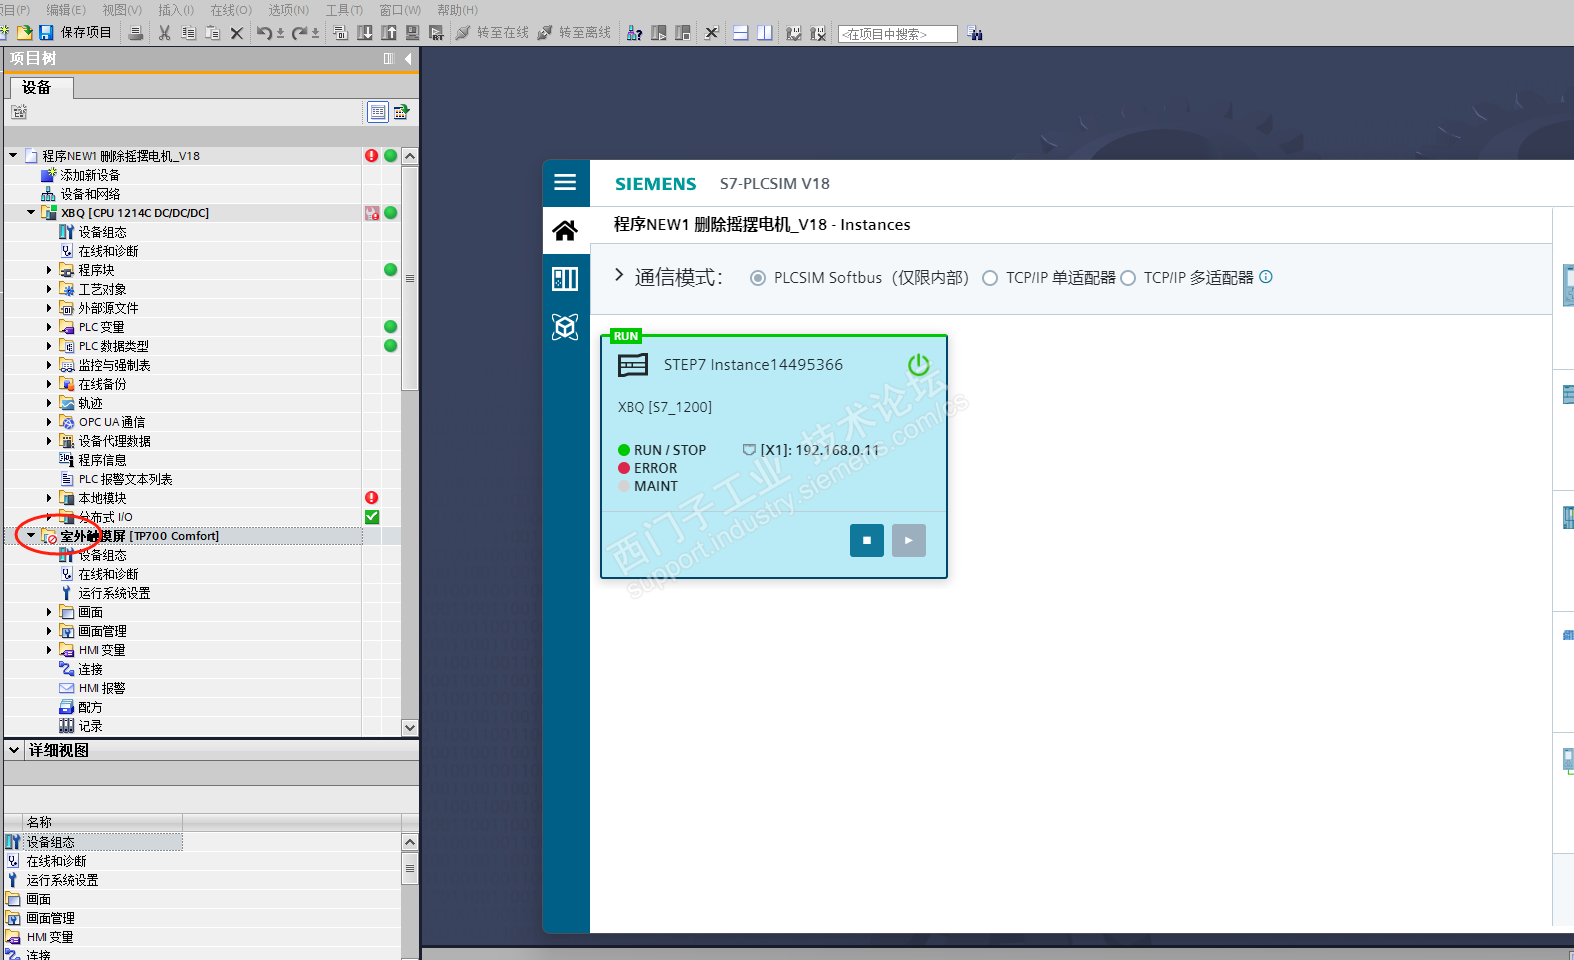Open the 插入(I) menu
1574x960 pixels.
point(176,10)
